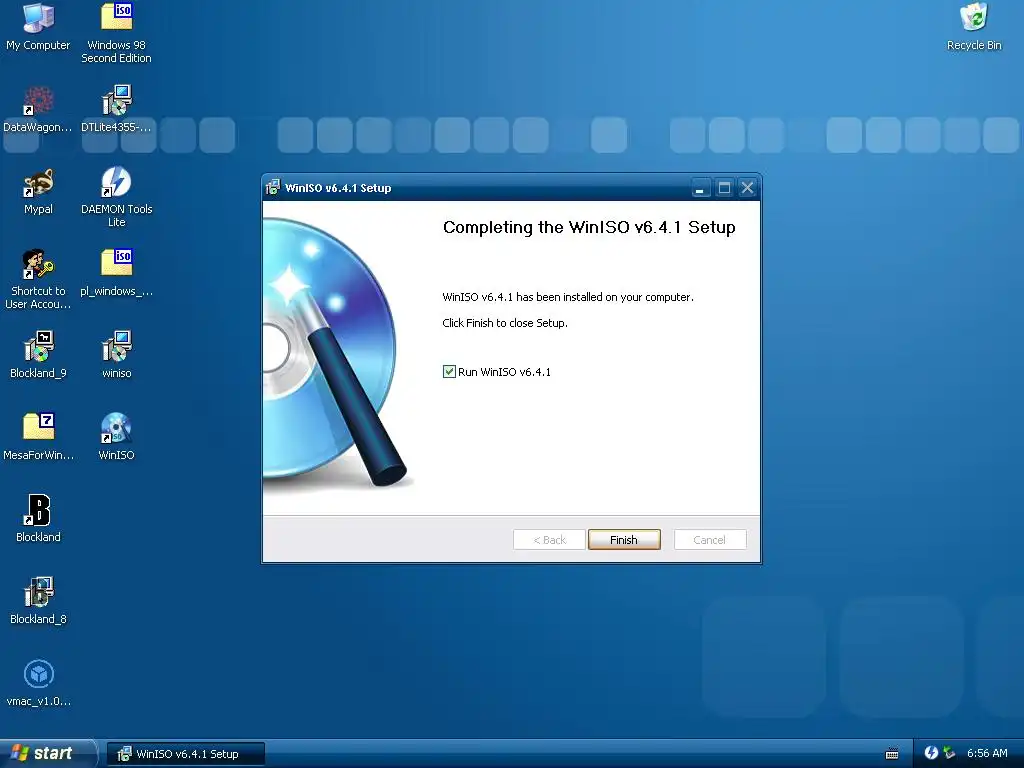1024x768 pixels.
Task: Click the on-screen keyboard taskbar icon
Action: [x=891, y=754]
